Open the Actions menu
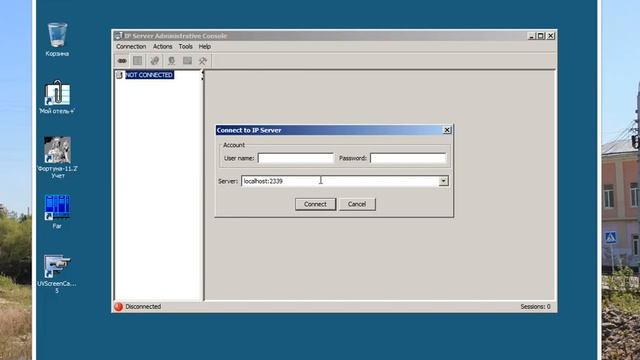Image resolution: width=640 pixels, height=360 pixels. [x=162, y=47]
